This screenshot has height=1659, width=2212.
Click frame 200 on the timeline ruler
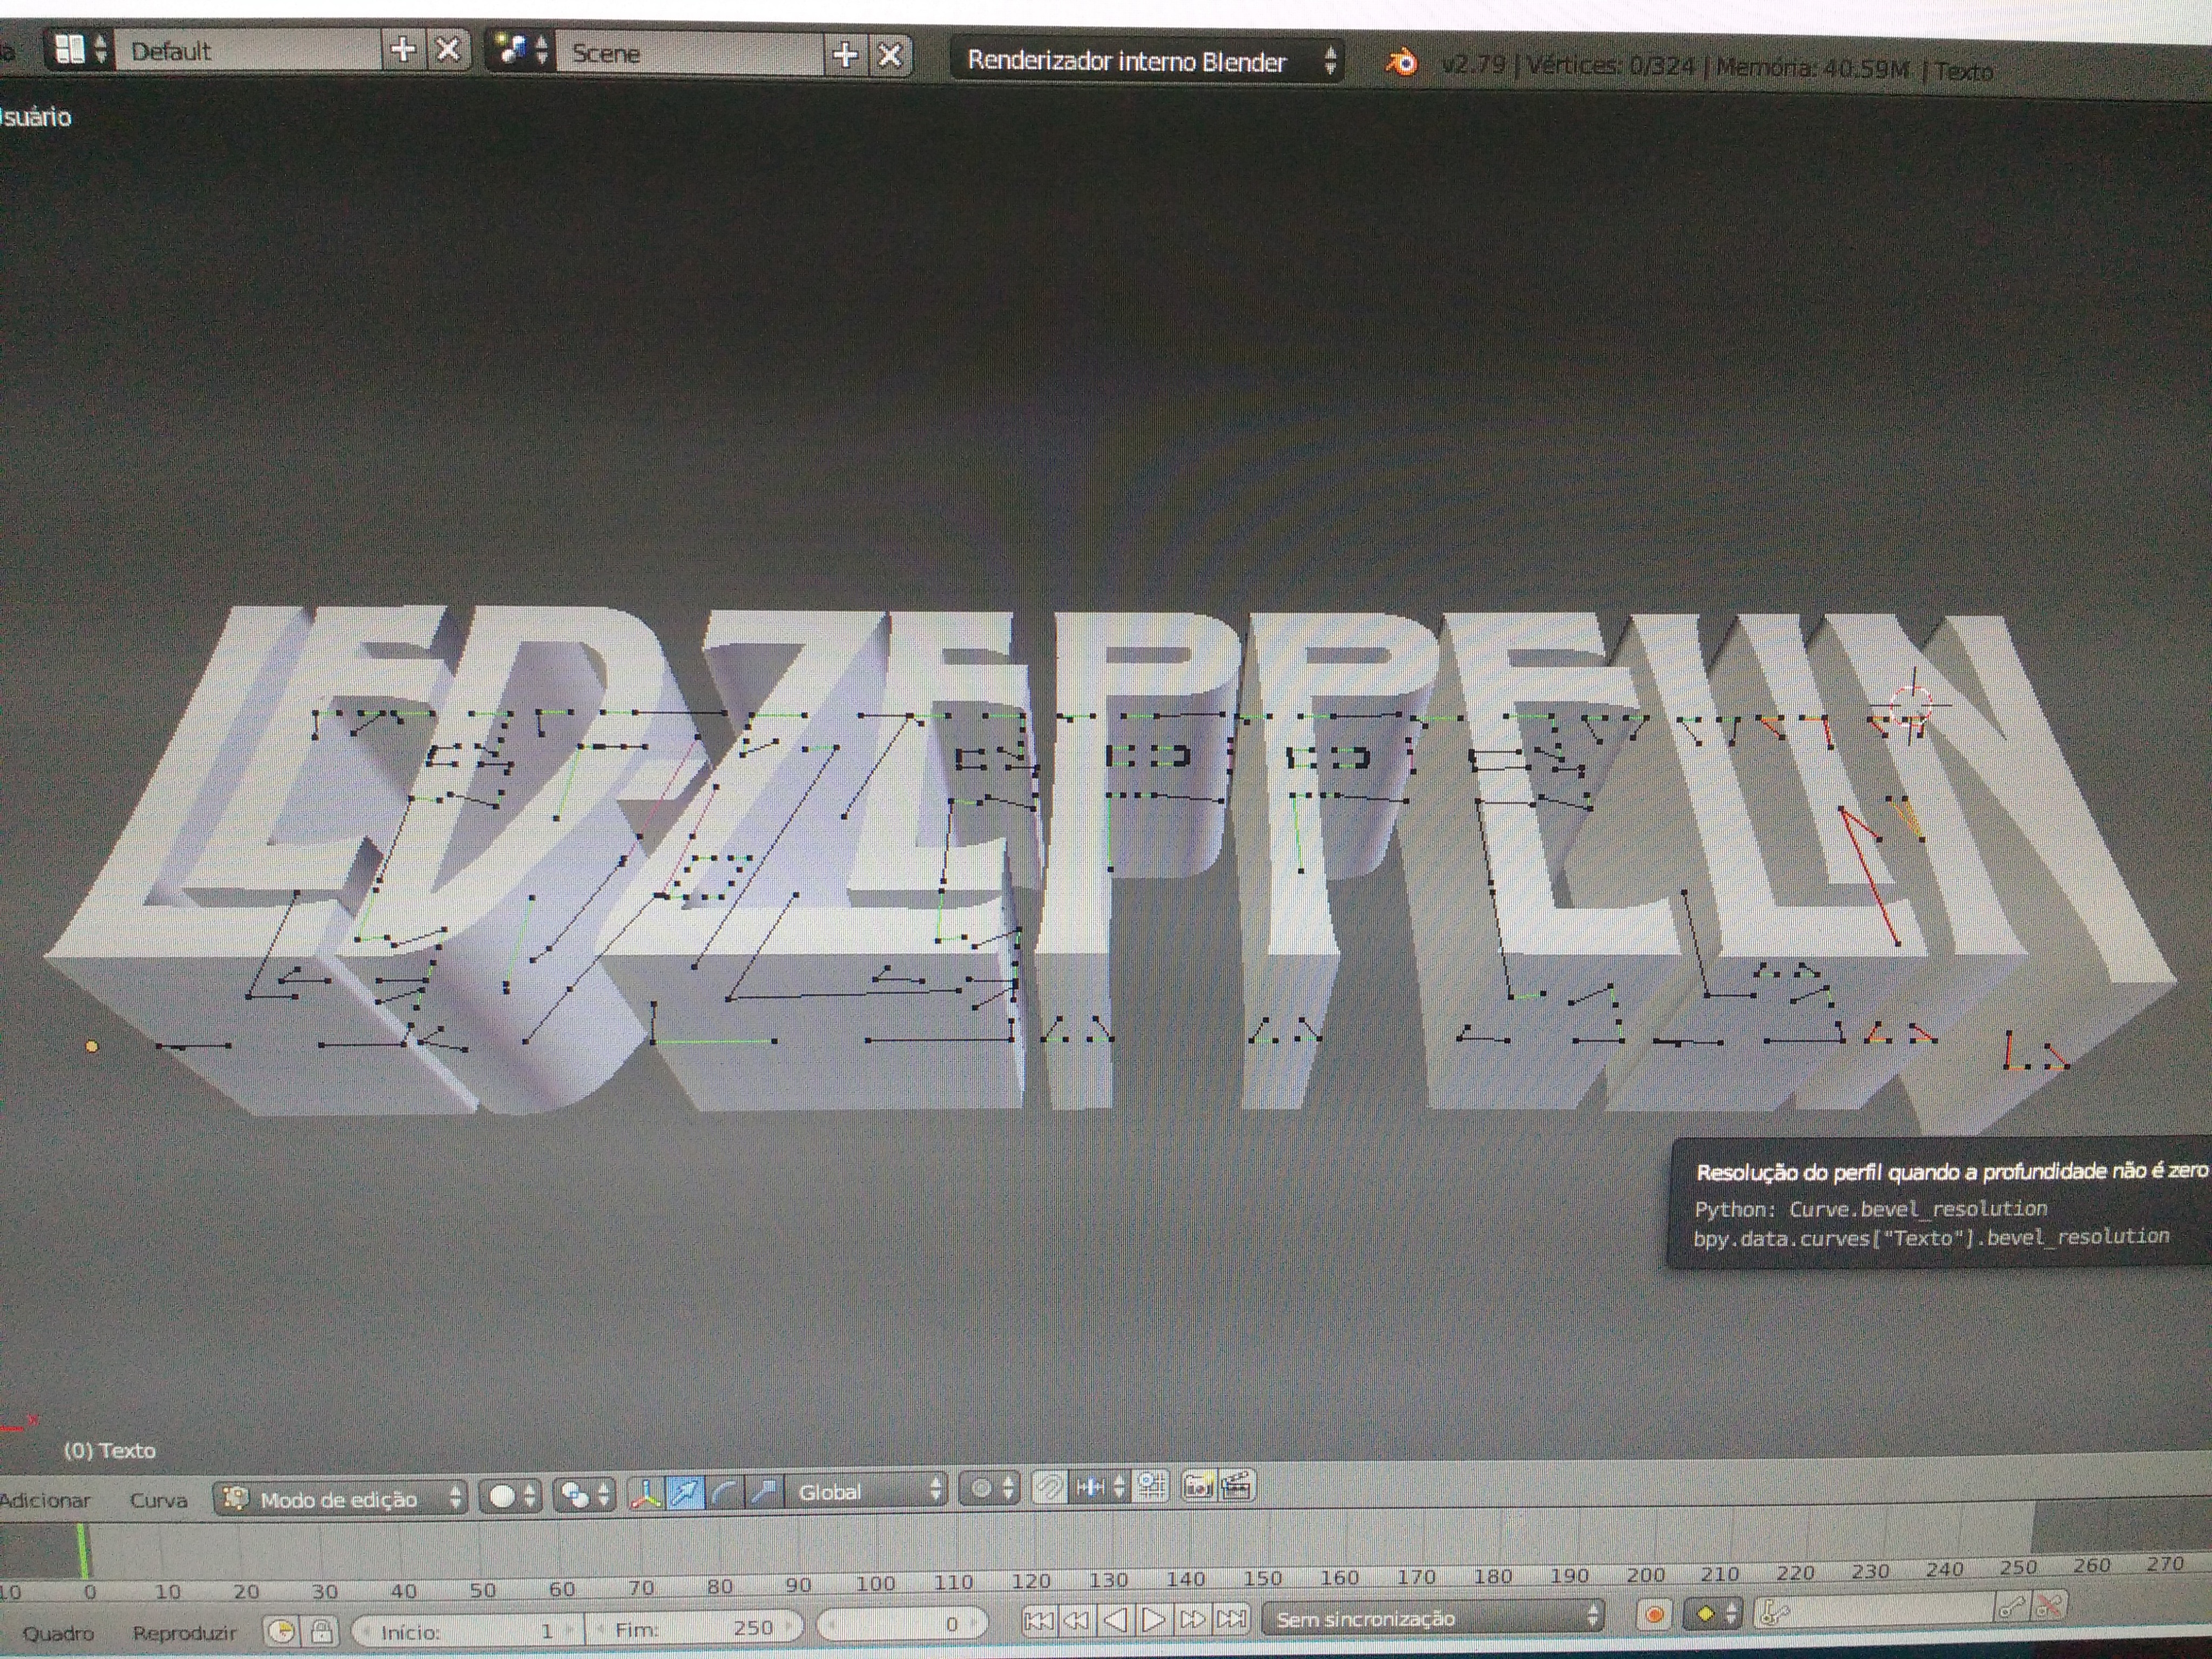click(1645, 1575)
